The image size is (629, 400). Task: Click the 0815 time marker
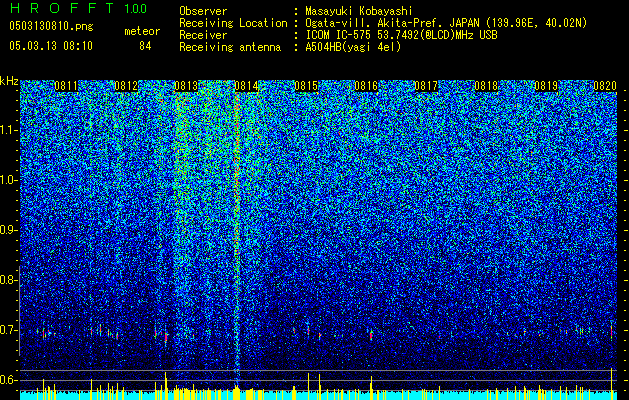(x=306, y=86)
